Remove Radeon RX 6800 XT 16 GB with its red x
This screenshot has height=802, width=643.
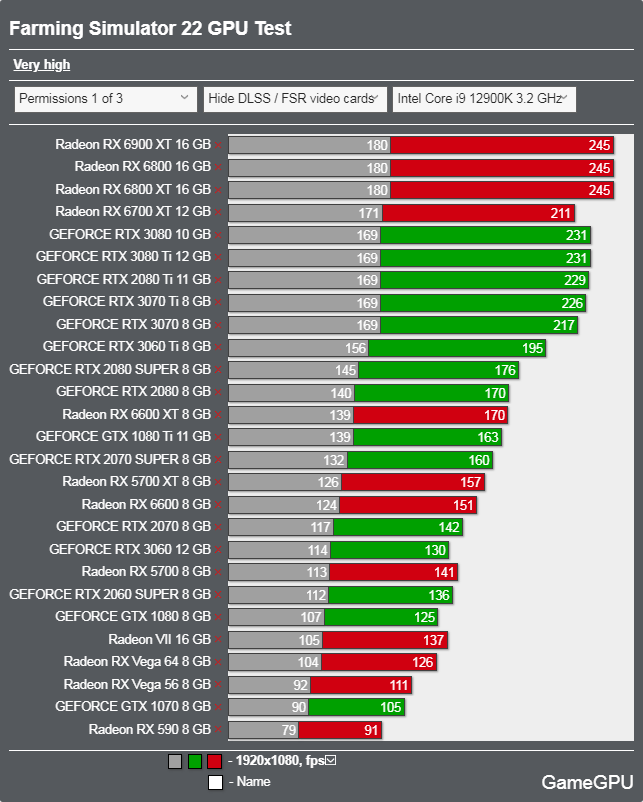[x=218, y=190]
